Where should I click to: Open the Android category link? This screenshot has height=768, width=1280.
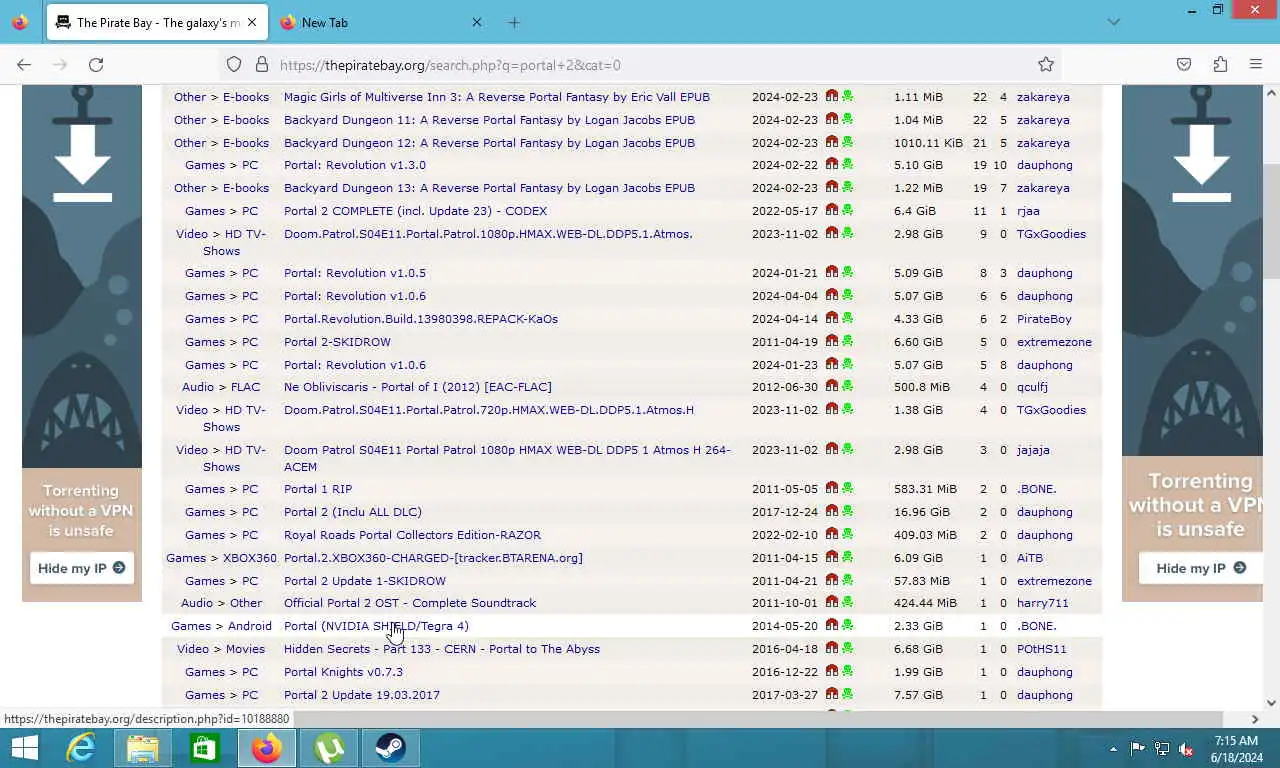250,626
